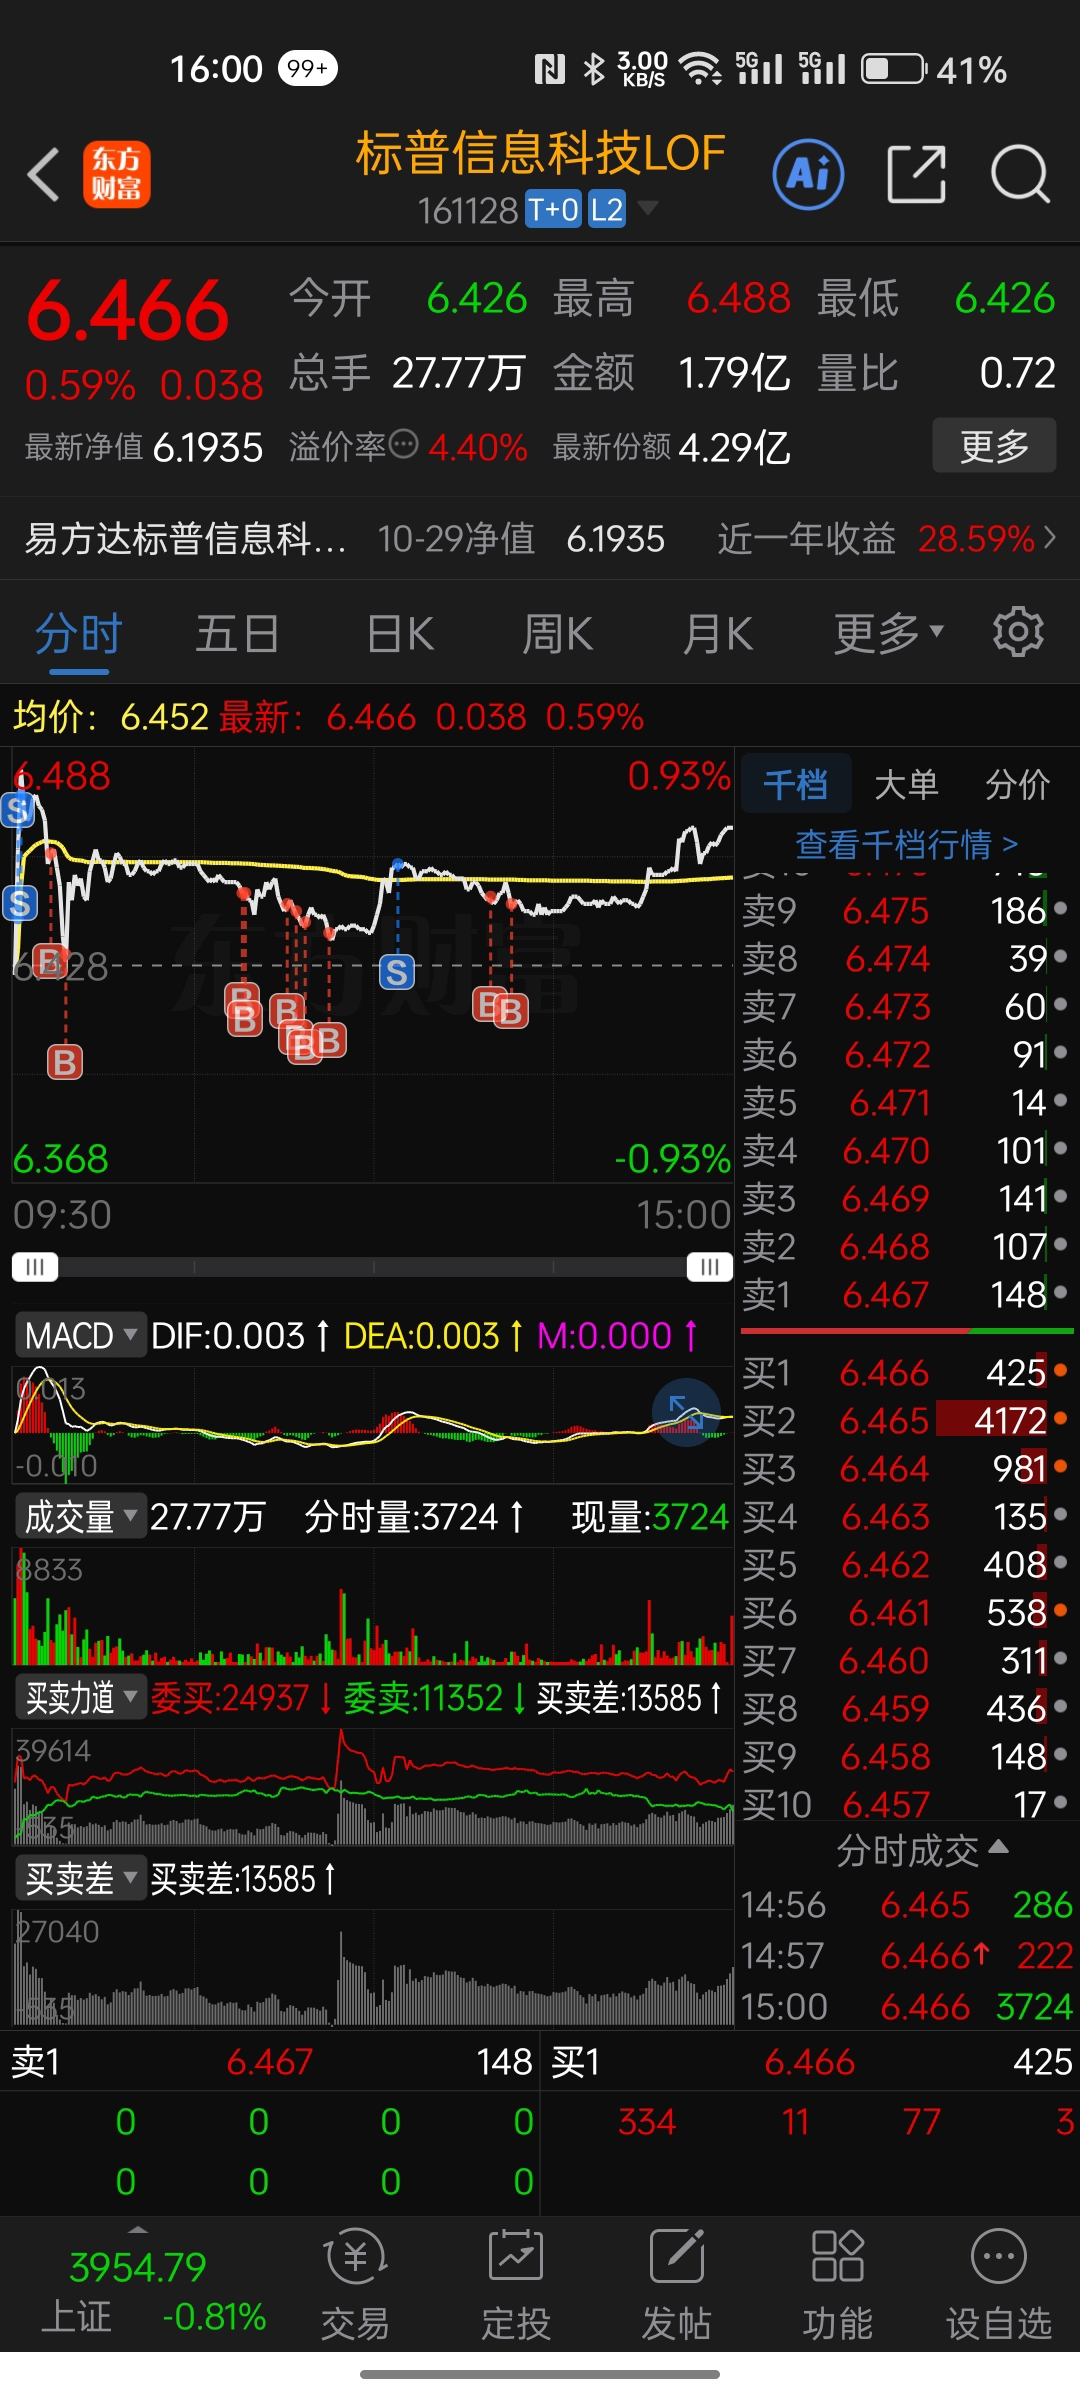Tap the lowest B marker near open

click(x=65, y=1062)
